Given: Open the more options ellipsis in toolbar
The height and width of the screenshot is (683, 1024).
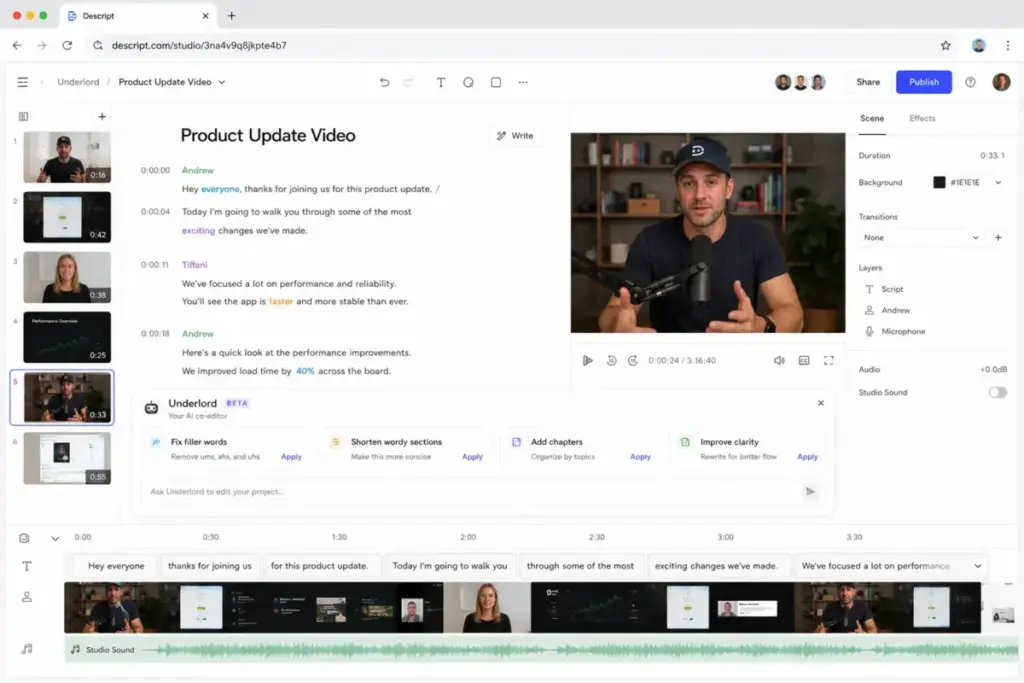Looking at the screenshot, I should point(523,82).
